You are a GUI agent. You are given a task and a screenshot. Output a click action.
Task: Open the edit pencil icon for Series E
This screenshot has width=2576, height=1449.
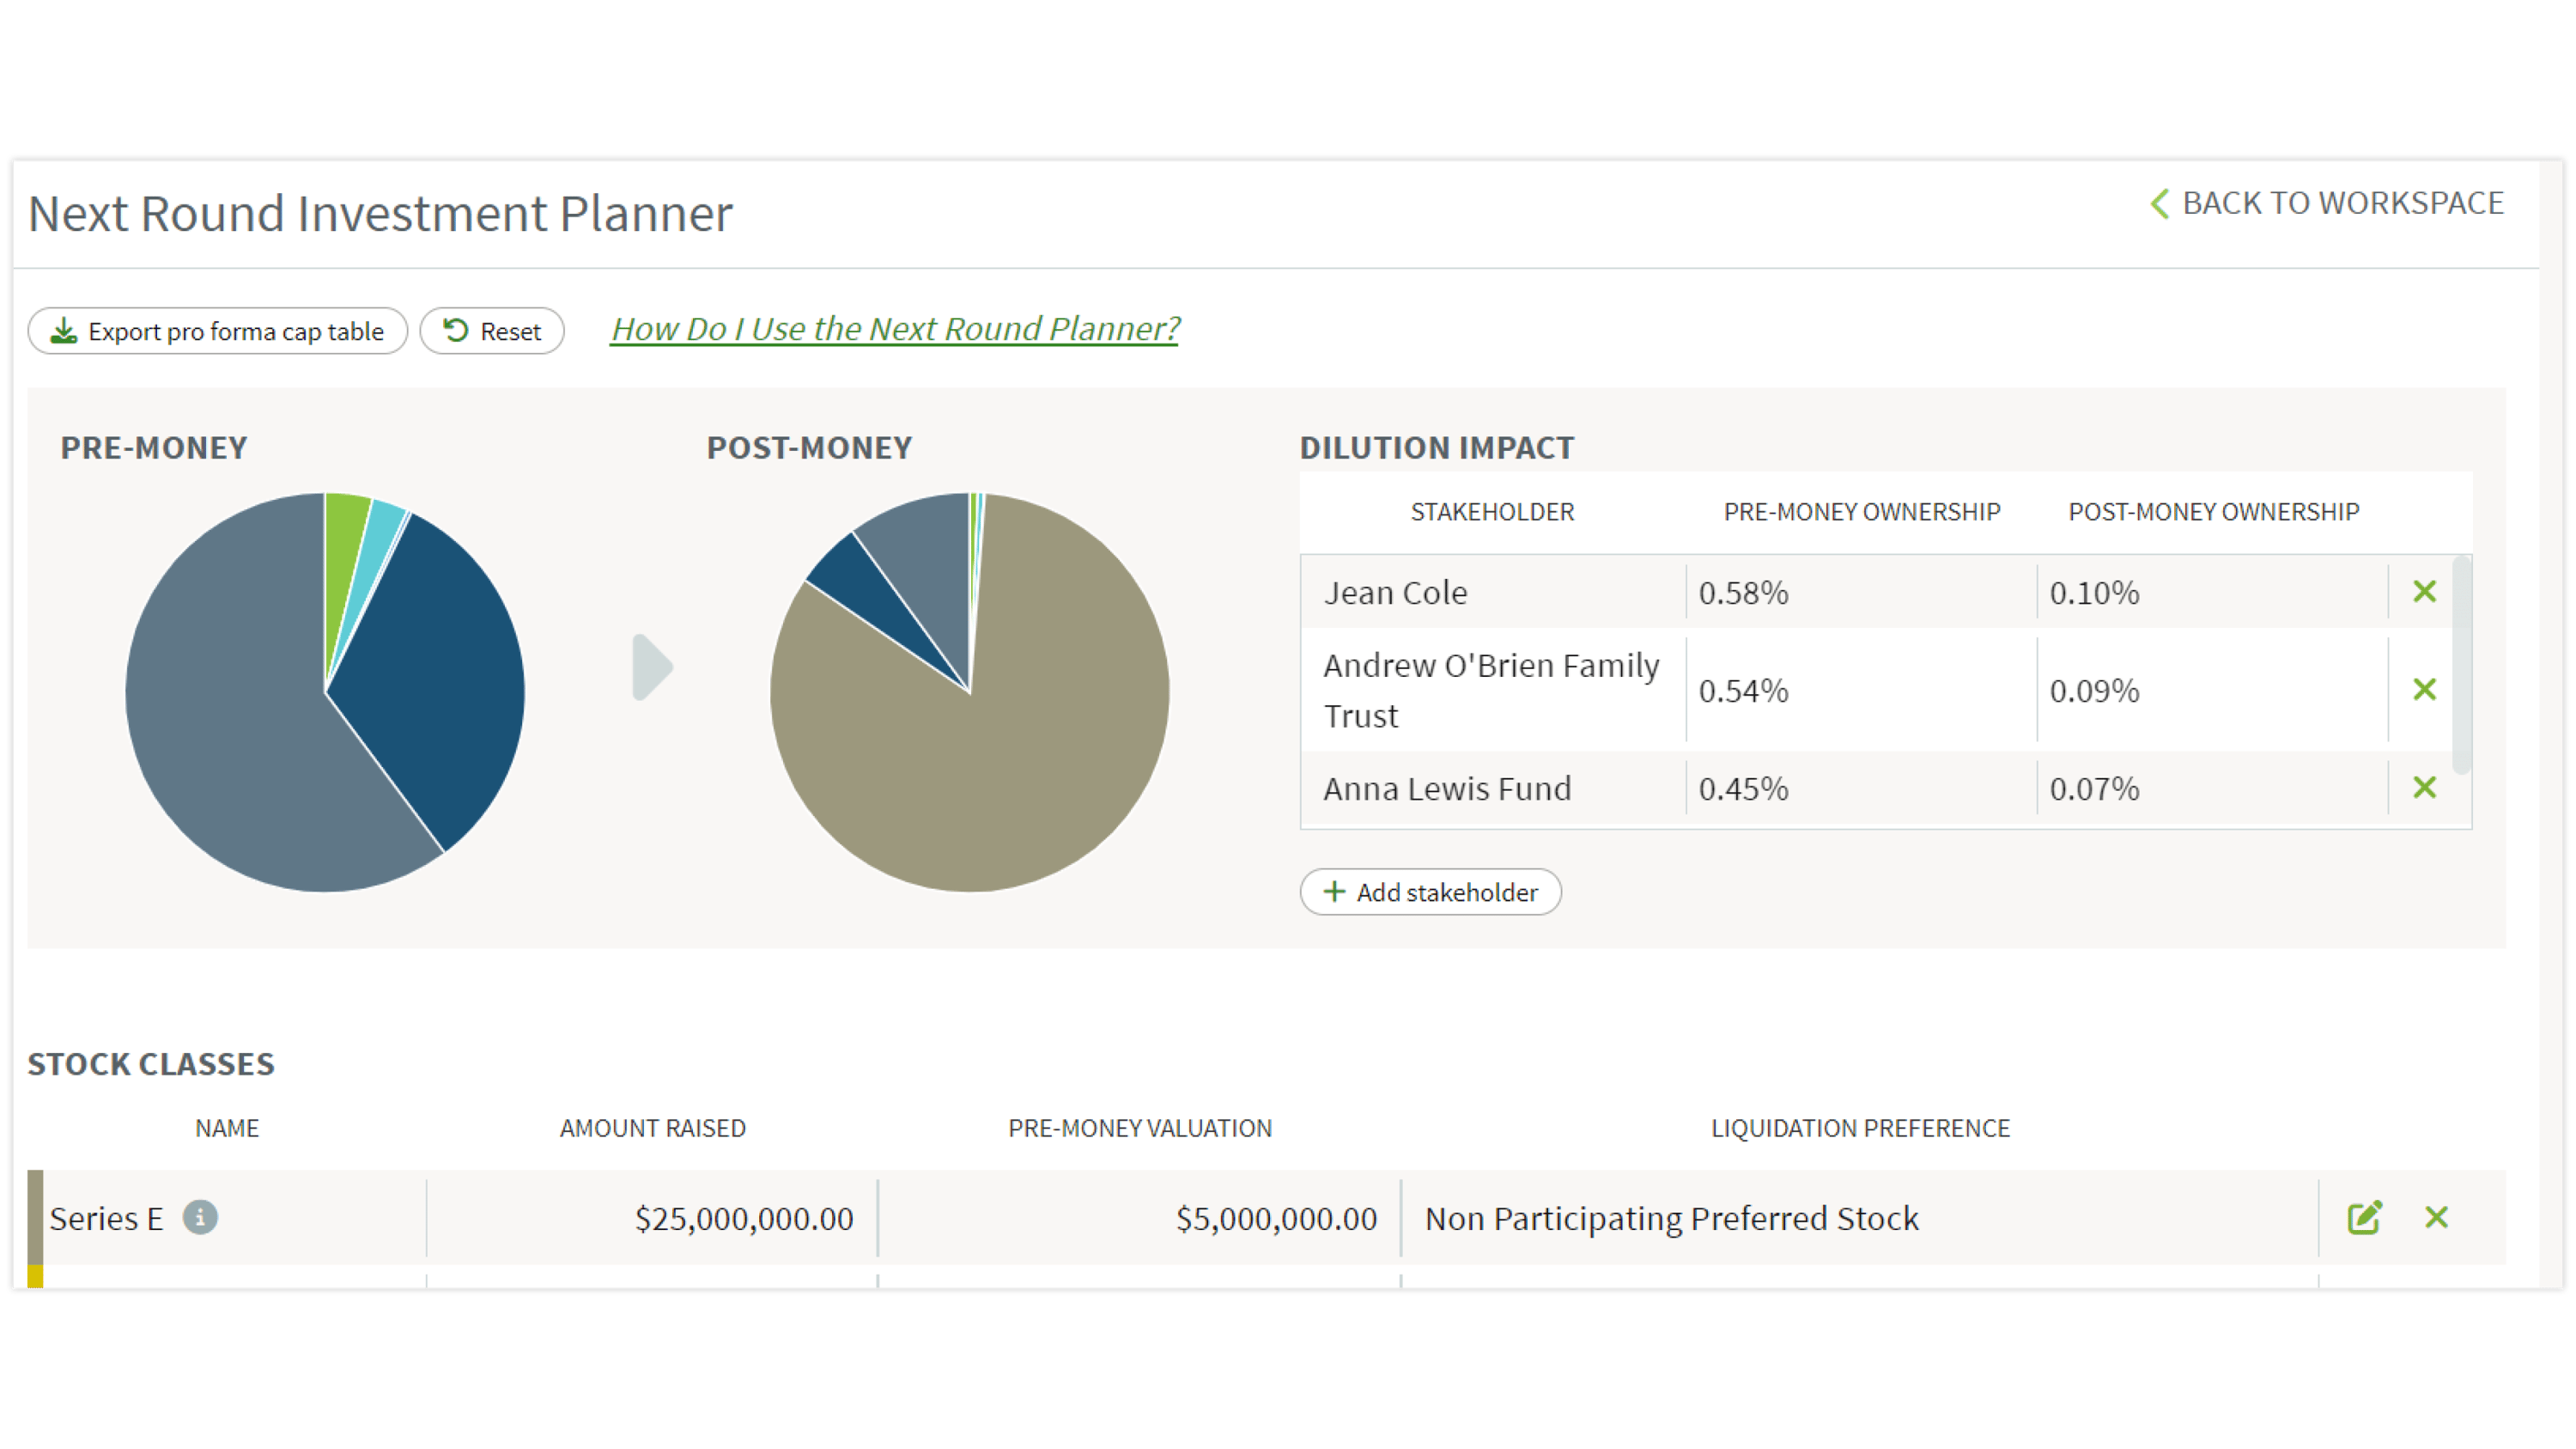(2365, 1218)
